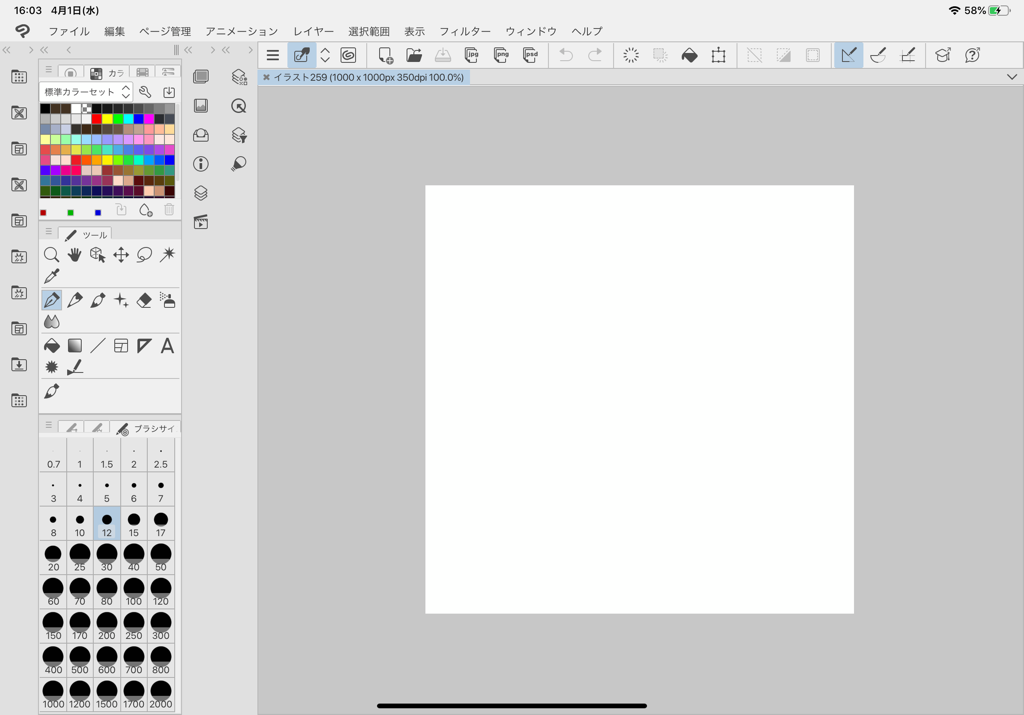Click the Undo arrow
Viewport: 1024px width, 715px height.
pos(566,56)
